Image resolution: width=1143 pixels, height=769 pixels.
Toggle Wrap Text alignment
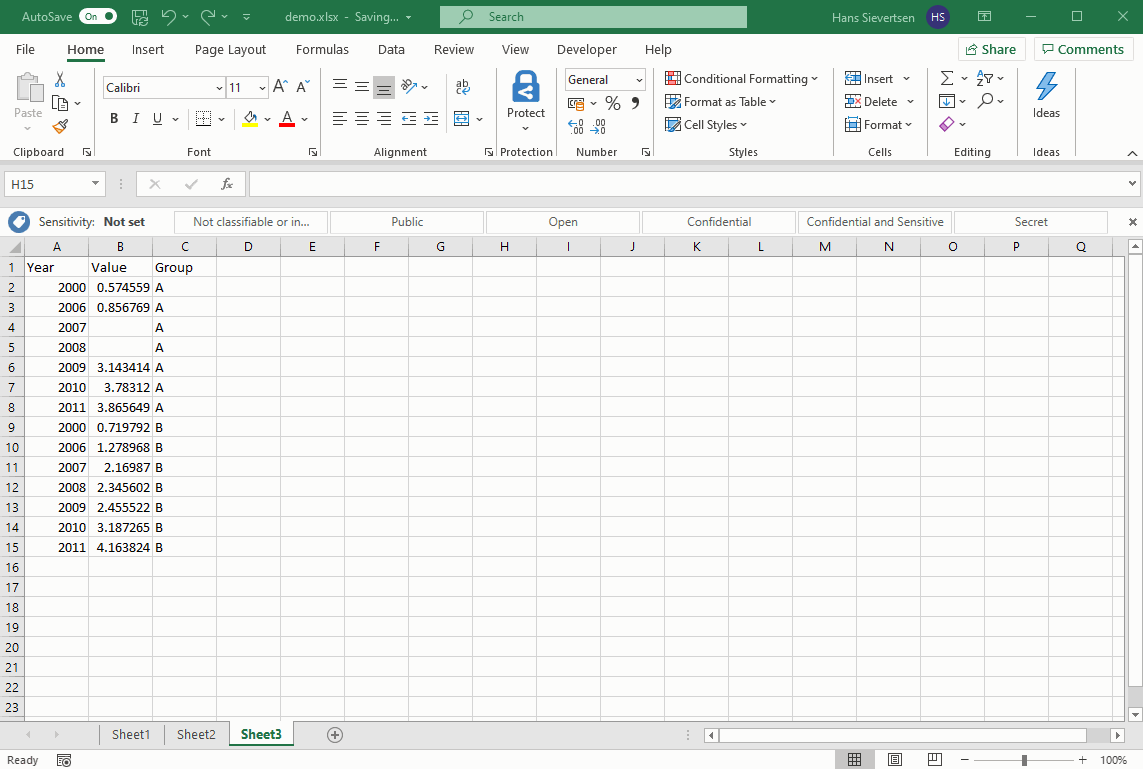[462, 87]
